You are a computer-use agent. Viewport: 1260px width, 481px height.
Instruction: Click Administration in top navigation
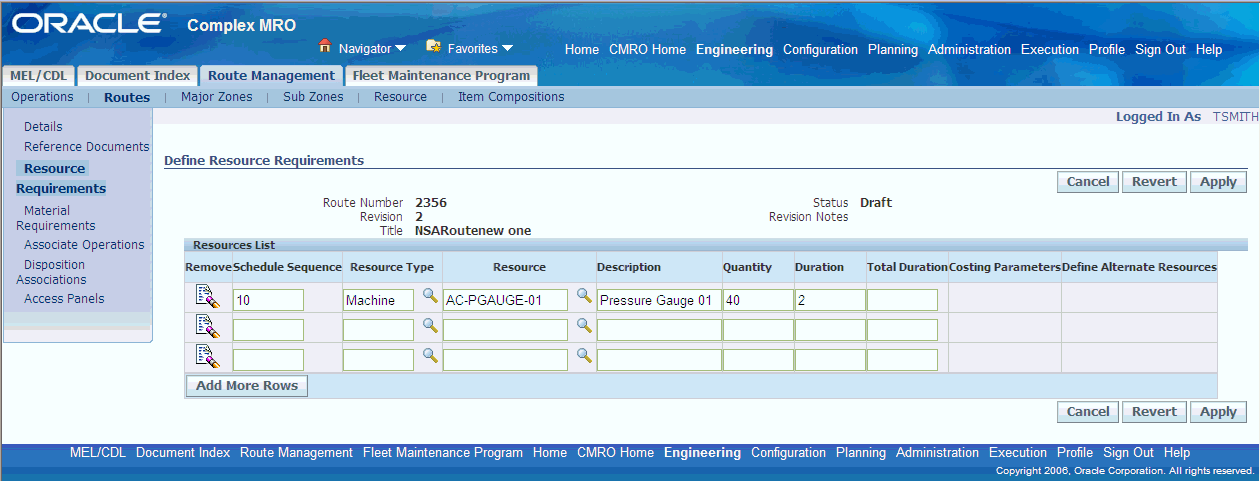coord(969,50)
